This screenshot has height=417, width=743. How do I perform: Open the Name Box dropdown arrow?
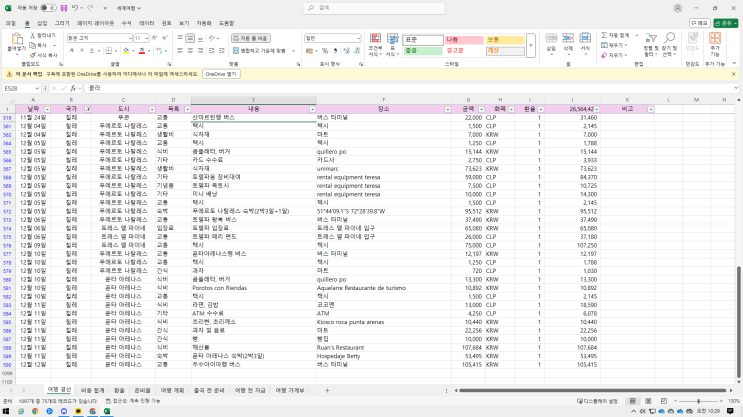pyautogui.click(x=36, y=88)
